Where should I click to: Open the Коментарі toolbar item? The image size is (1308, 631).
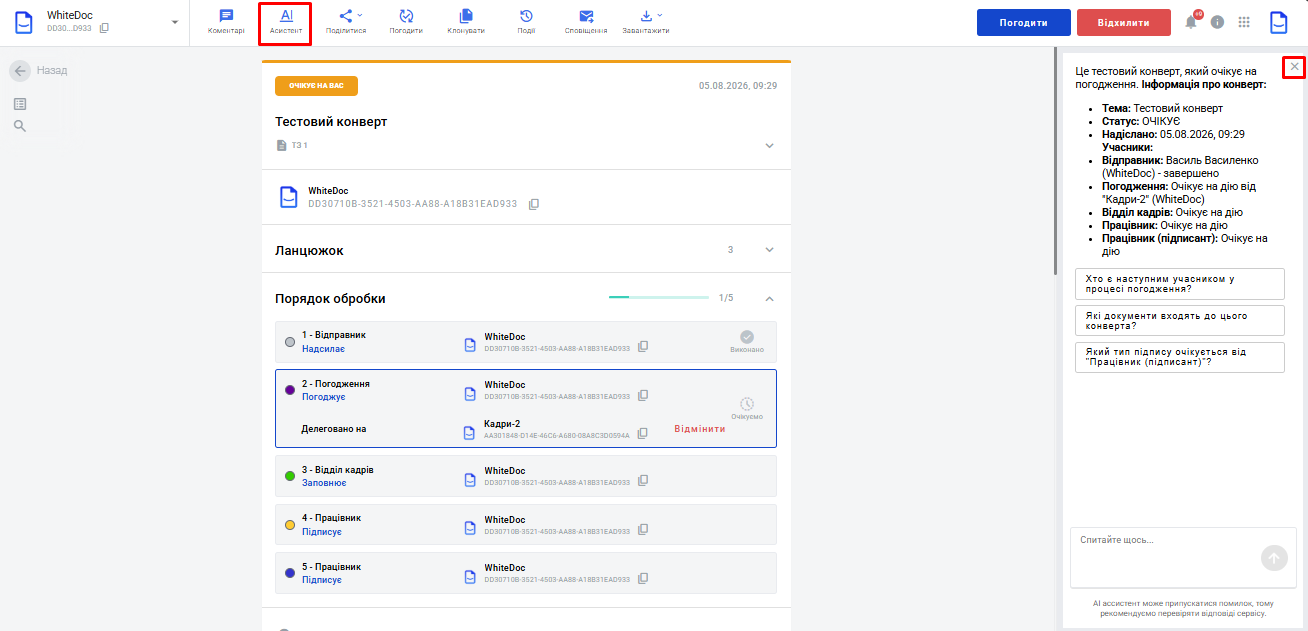point(226,22)
